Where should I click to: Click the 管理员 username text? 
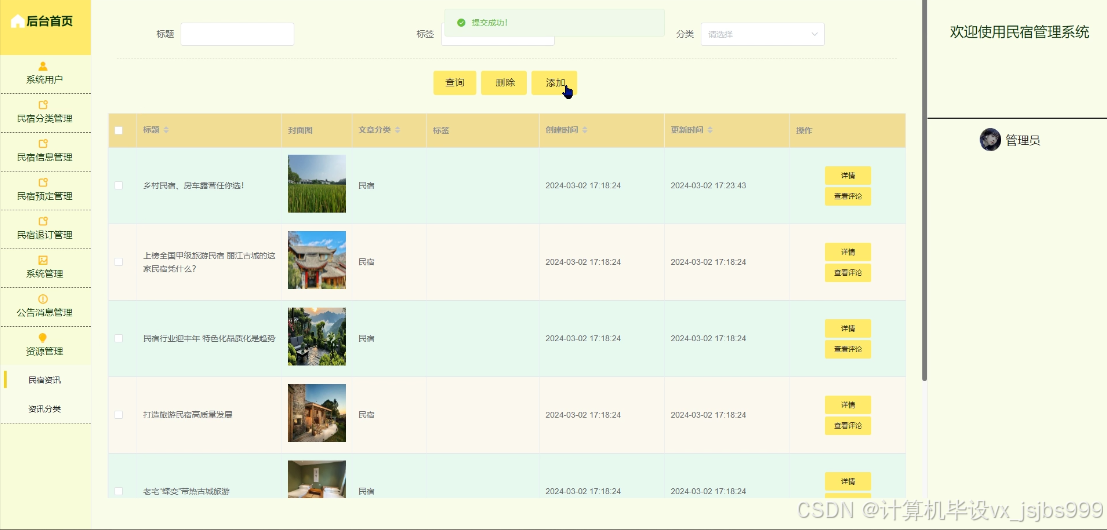click(1023, 140)
